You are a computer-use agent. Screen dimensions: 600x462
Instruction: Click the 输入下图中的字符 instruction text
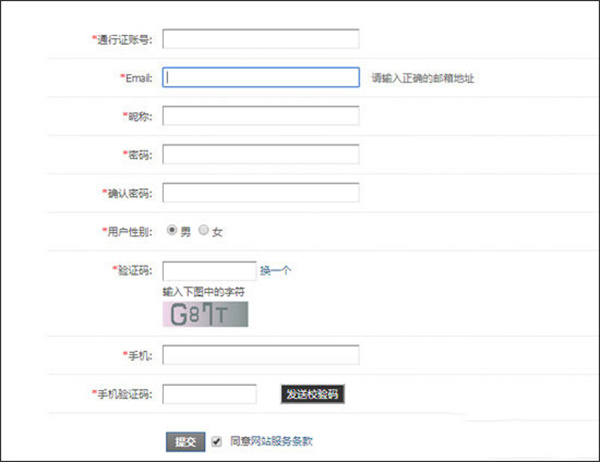point(204,292)
